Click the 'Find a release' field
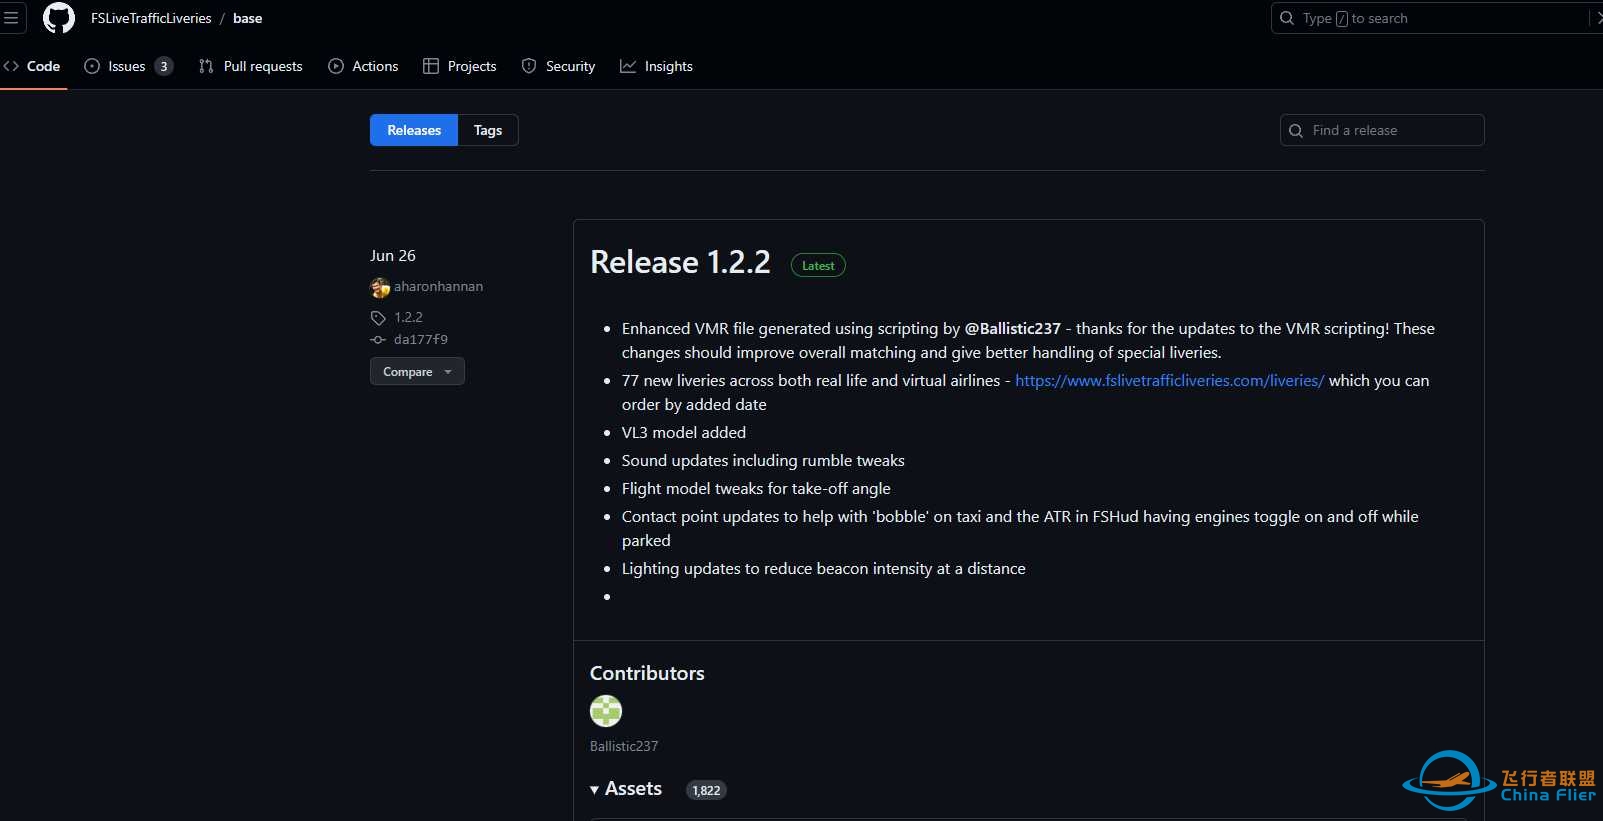The width and height of the screenshot is (1603, 821). (1382, 130)
